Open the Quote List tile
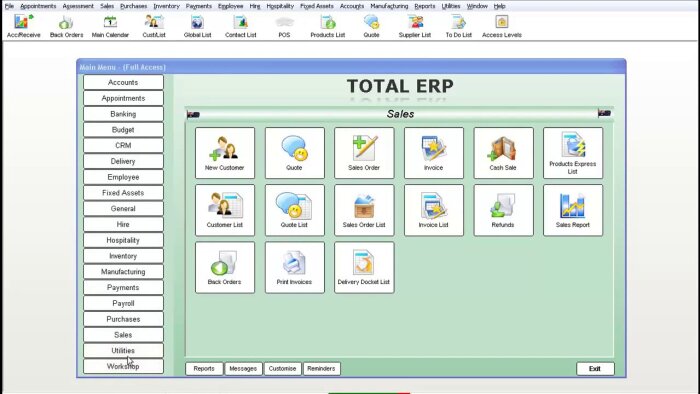Viewport: 700px width, 394px height. pyautogui.click(x=295, y=210)
